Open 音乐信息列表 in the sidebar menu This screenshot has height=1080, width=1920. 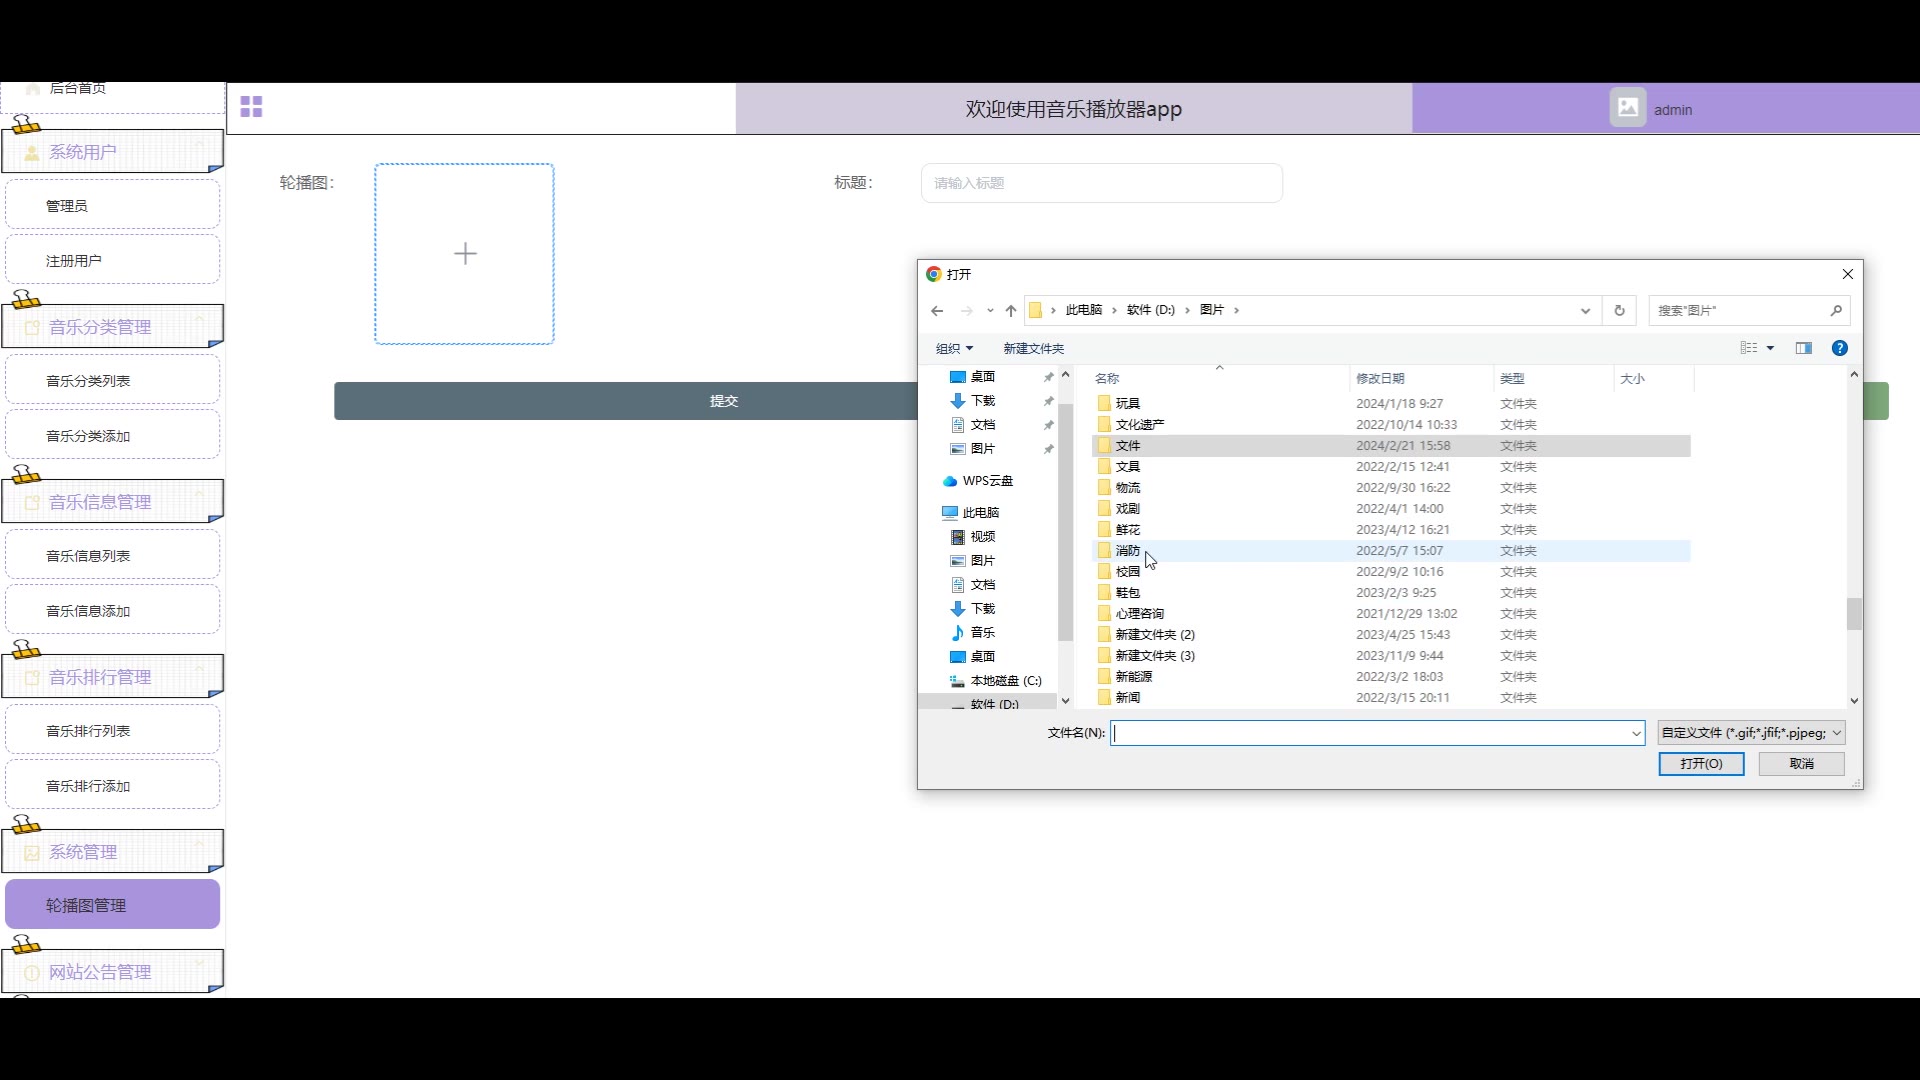click(88, 556)
